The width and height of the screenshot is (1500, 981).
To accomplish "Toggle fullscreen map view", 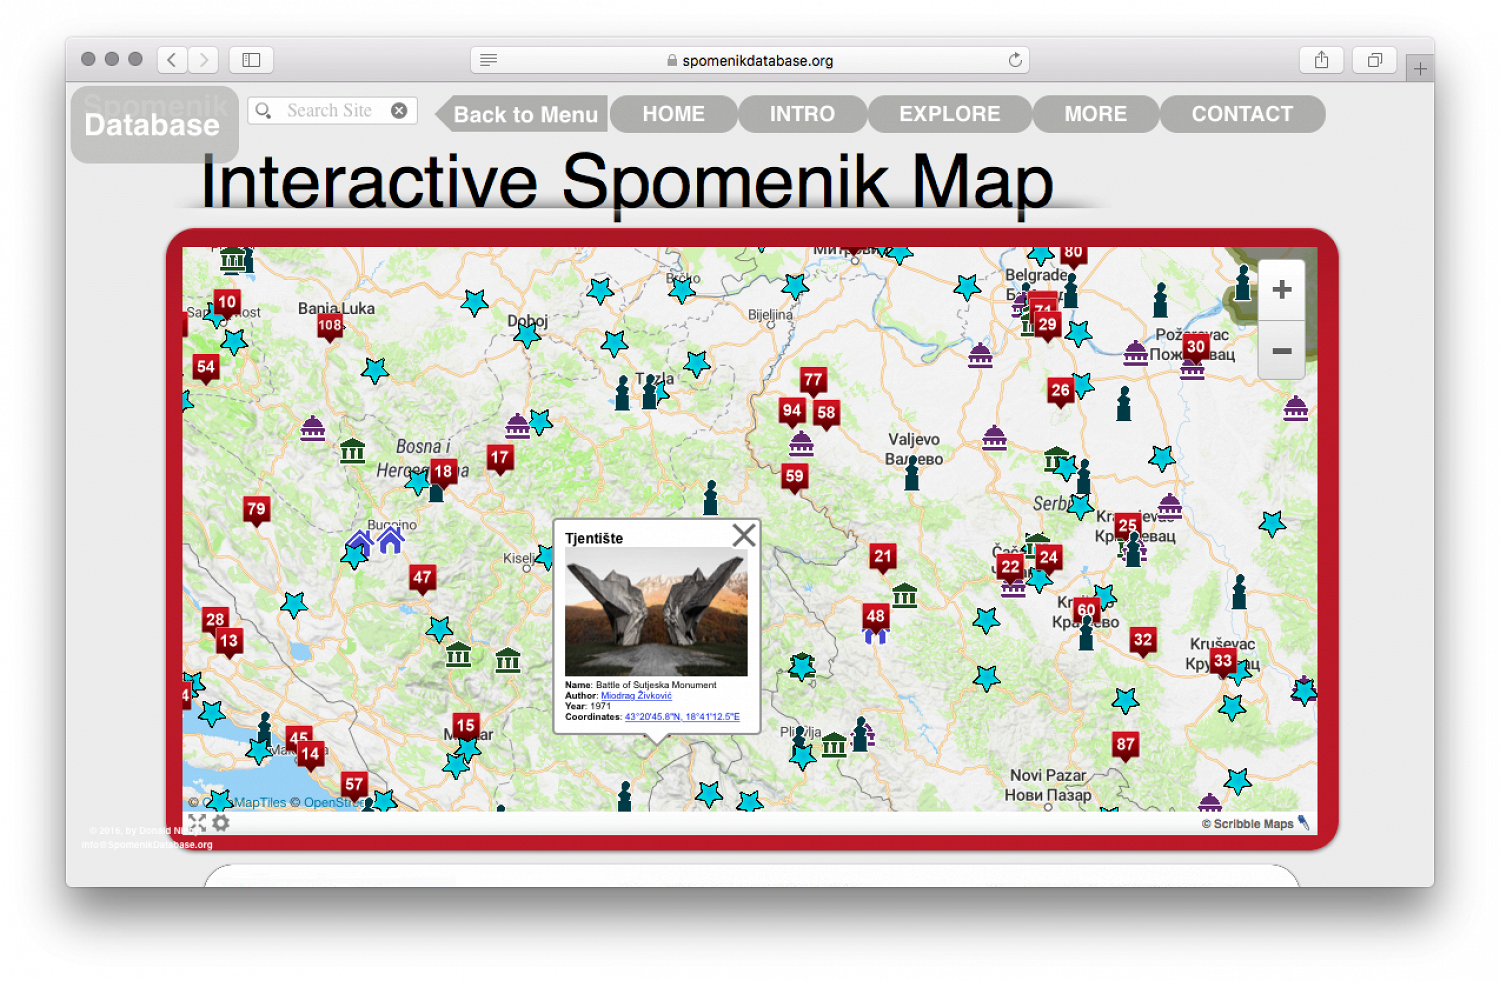I will tap(197, 823).
